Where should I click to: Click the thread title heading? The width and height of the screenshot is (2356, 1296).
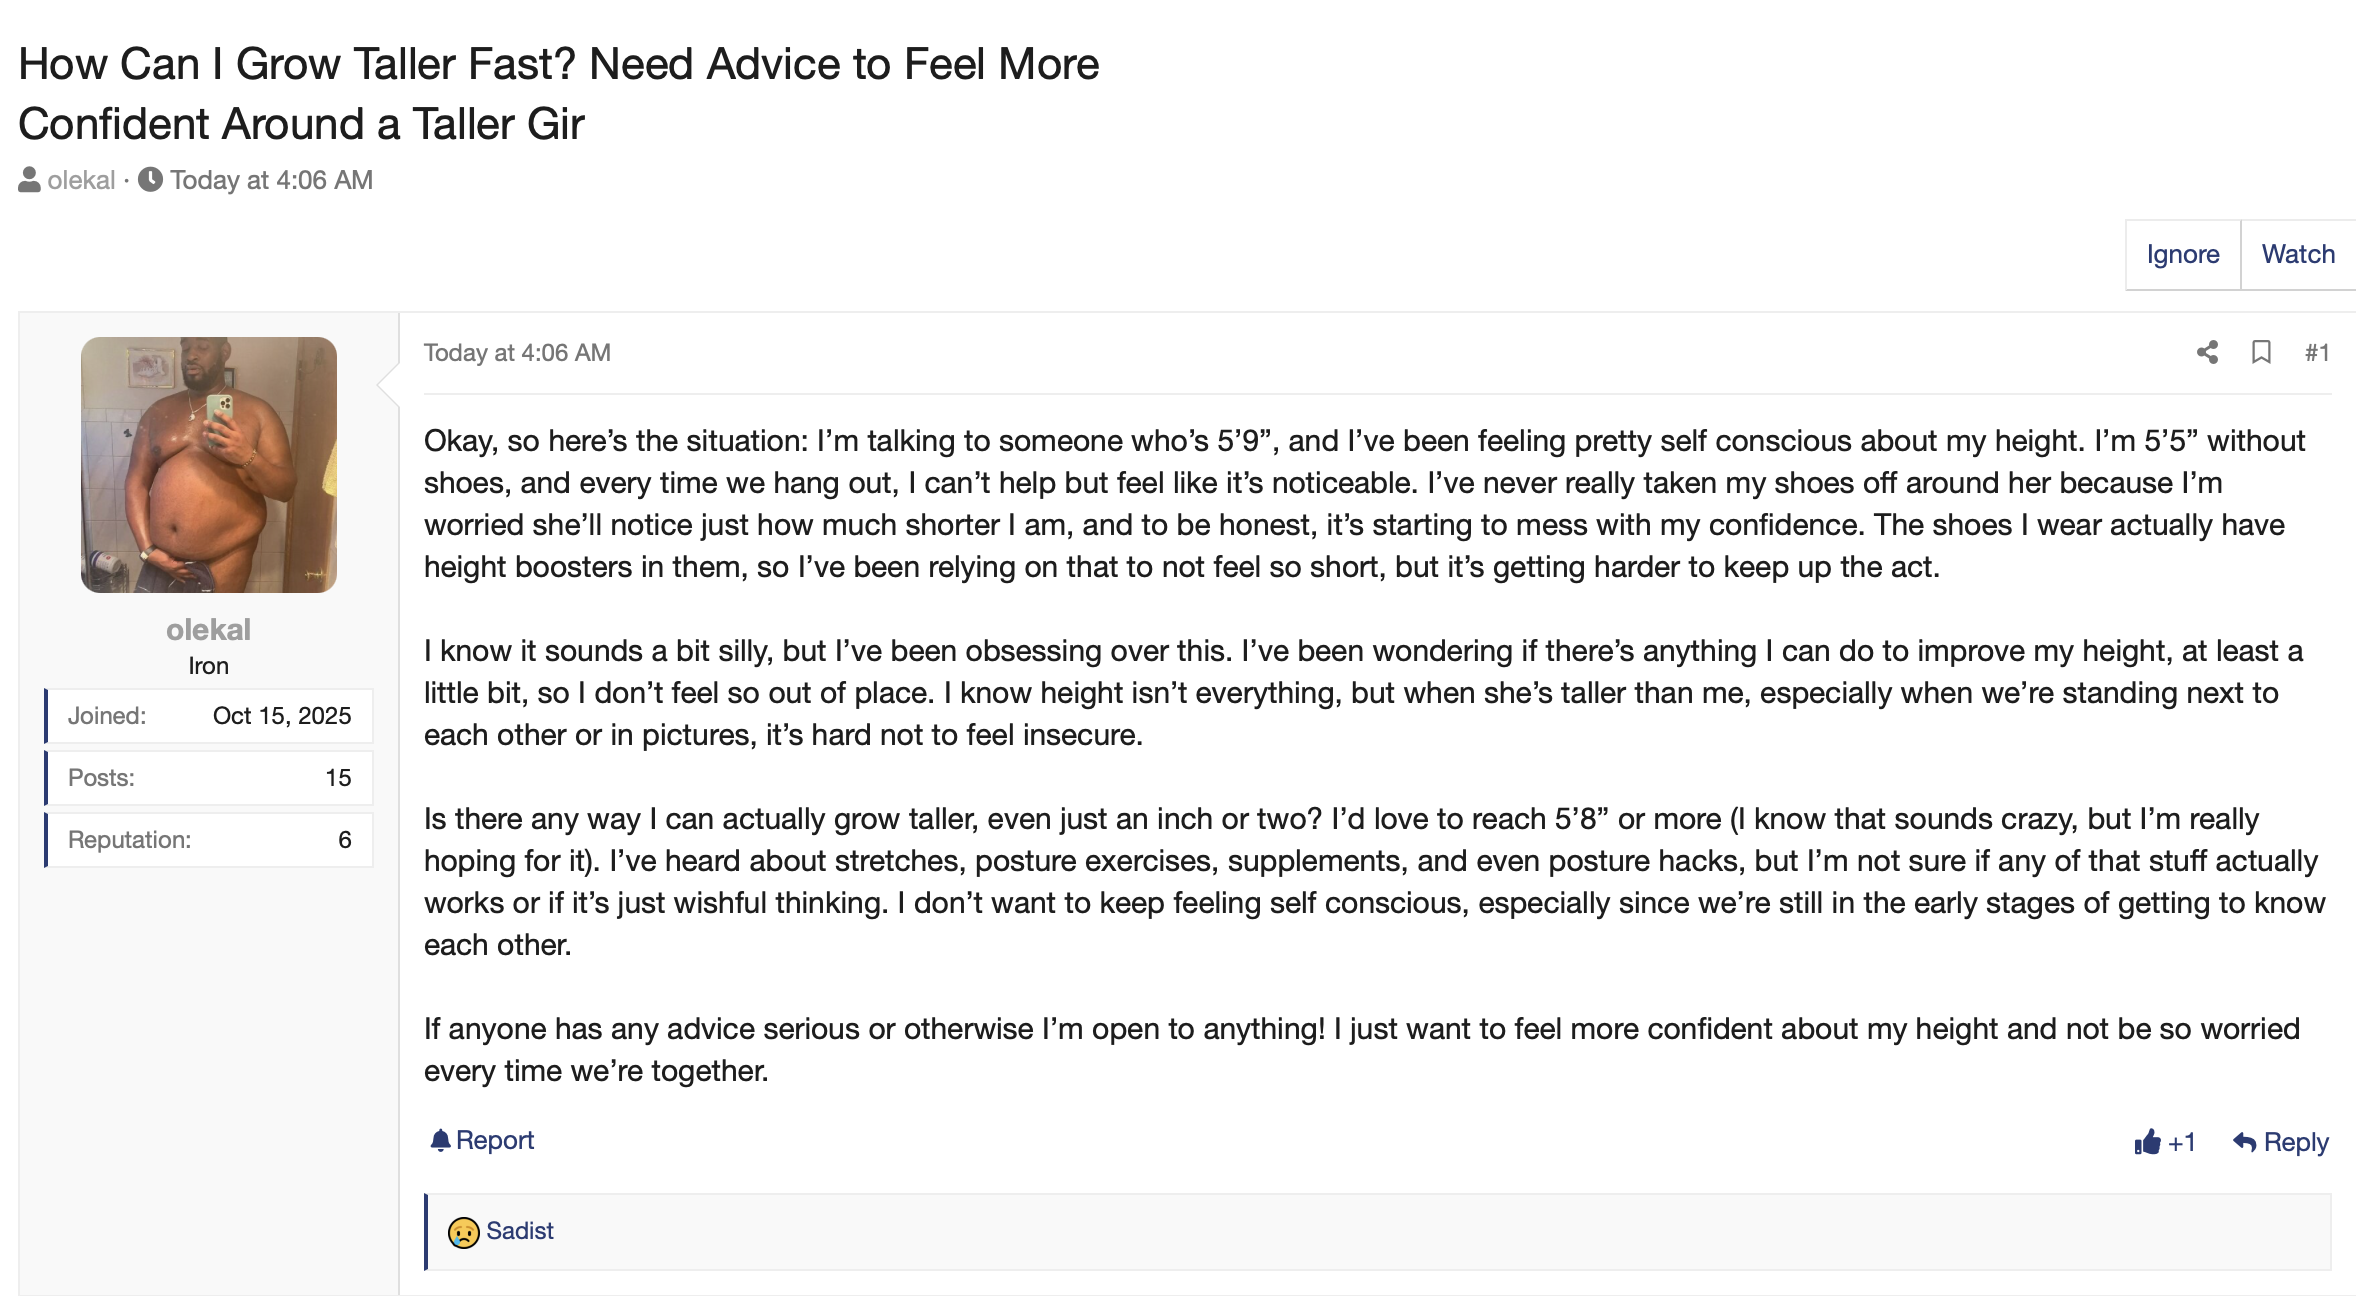pyautogui.click(x=558, y=94)
